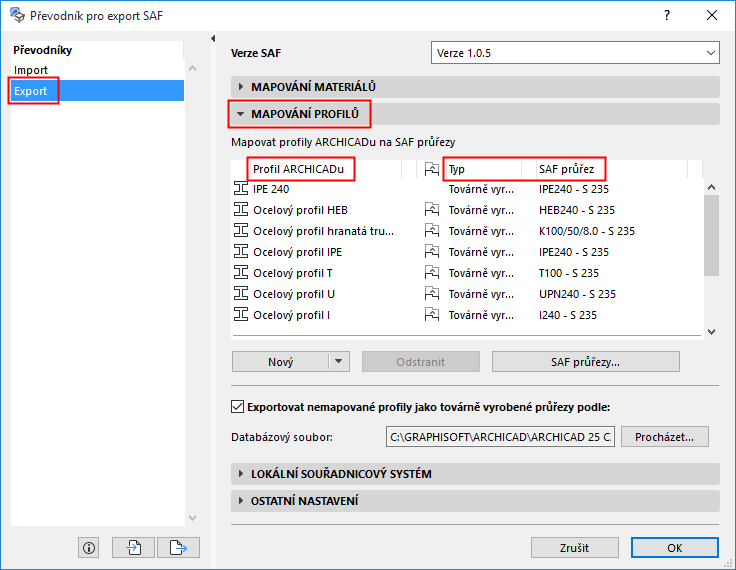This screenshot has height=570, width=736.
Task: Click the info icon button at bottom left
Action: coord(89,547)
